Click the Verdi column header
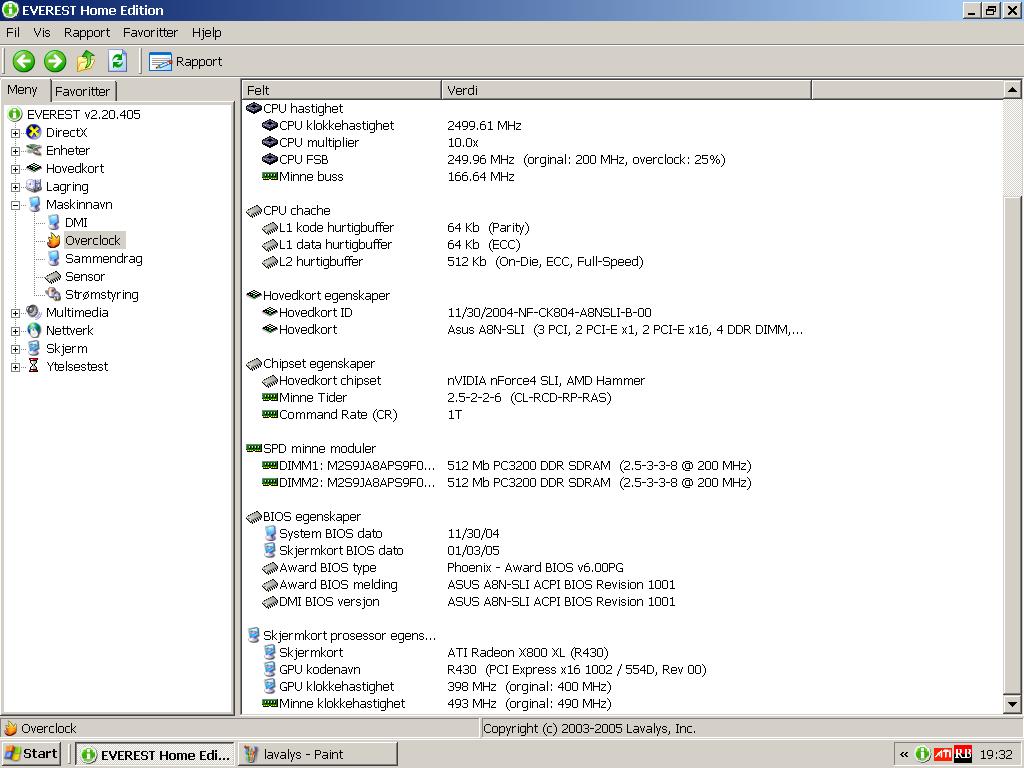Viewport: 1024px width, 768px height. tap(625, 90)
